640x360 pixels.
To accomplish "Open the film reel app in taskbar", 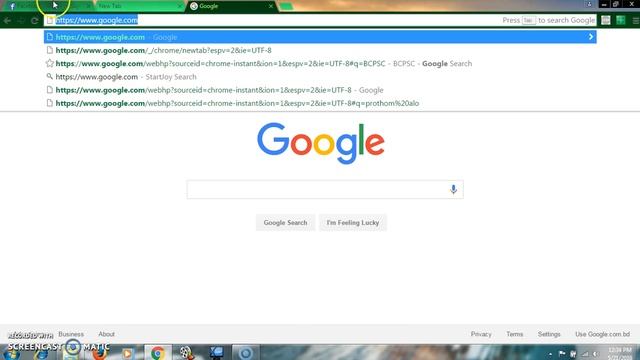I will point(186,353).
